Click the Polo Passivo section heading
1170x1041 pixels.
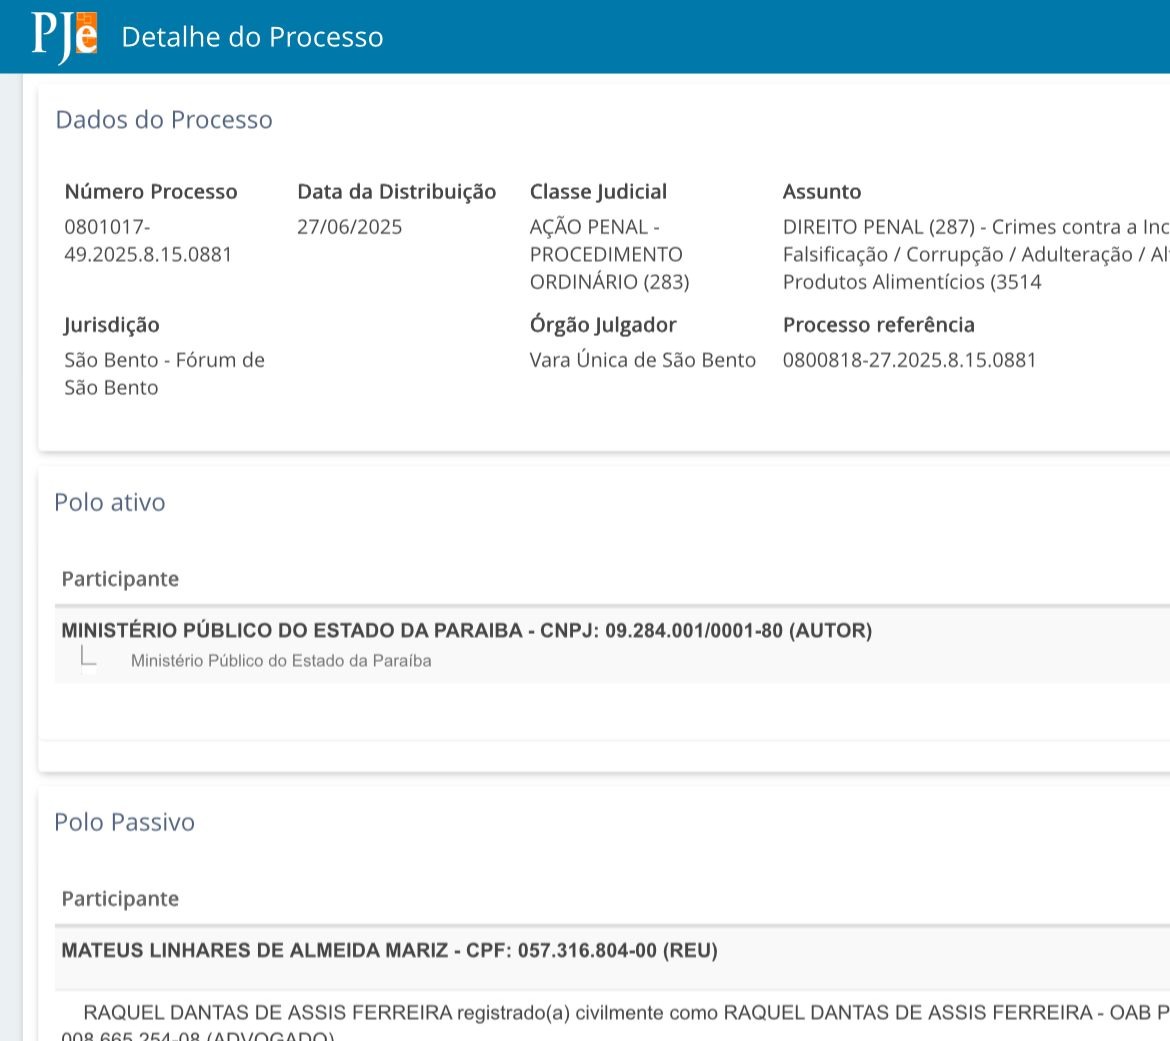point(124,822)
